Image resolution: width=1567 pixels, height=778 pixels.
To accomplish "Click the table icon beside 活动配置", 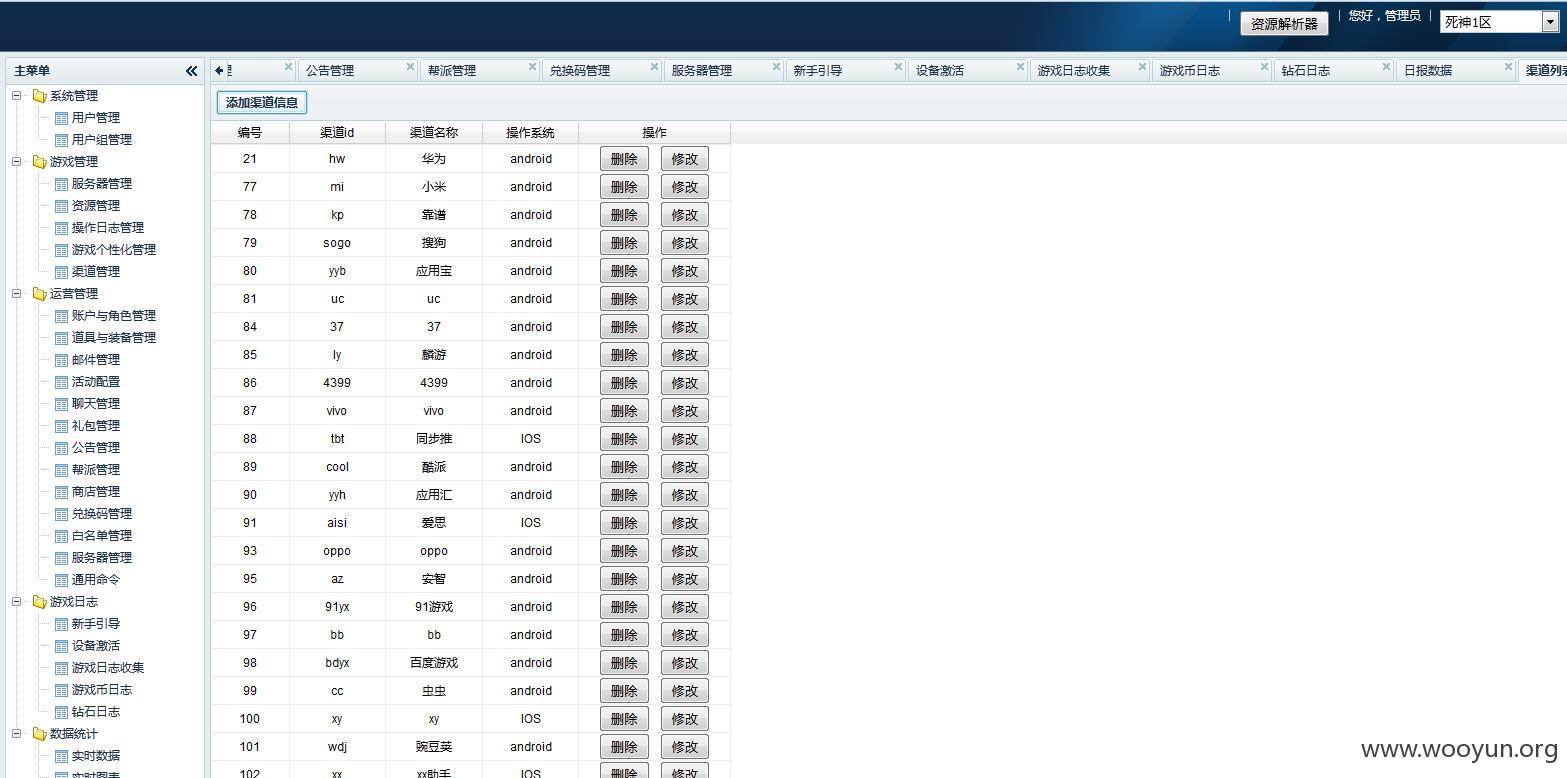I will tap(61, 382).
